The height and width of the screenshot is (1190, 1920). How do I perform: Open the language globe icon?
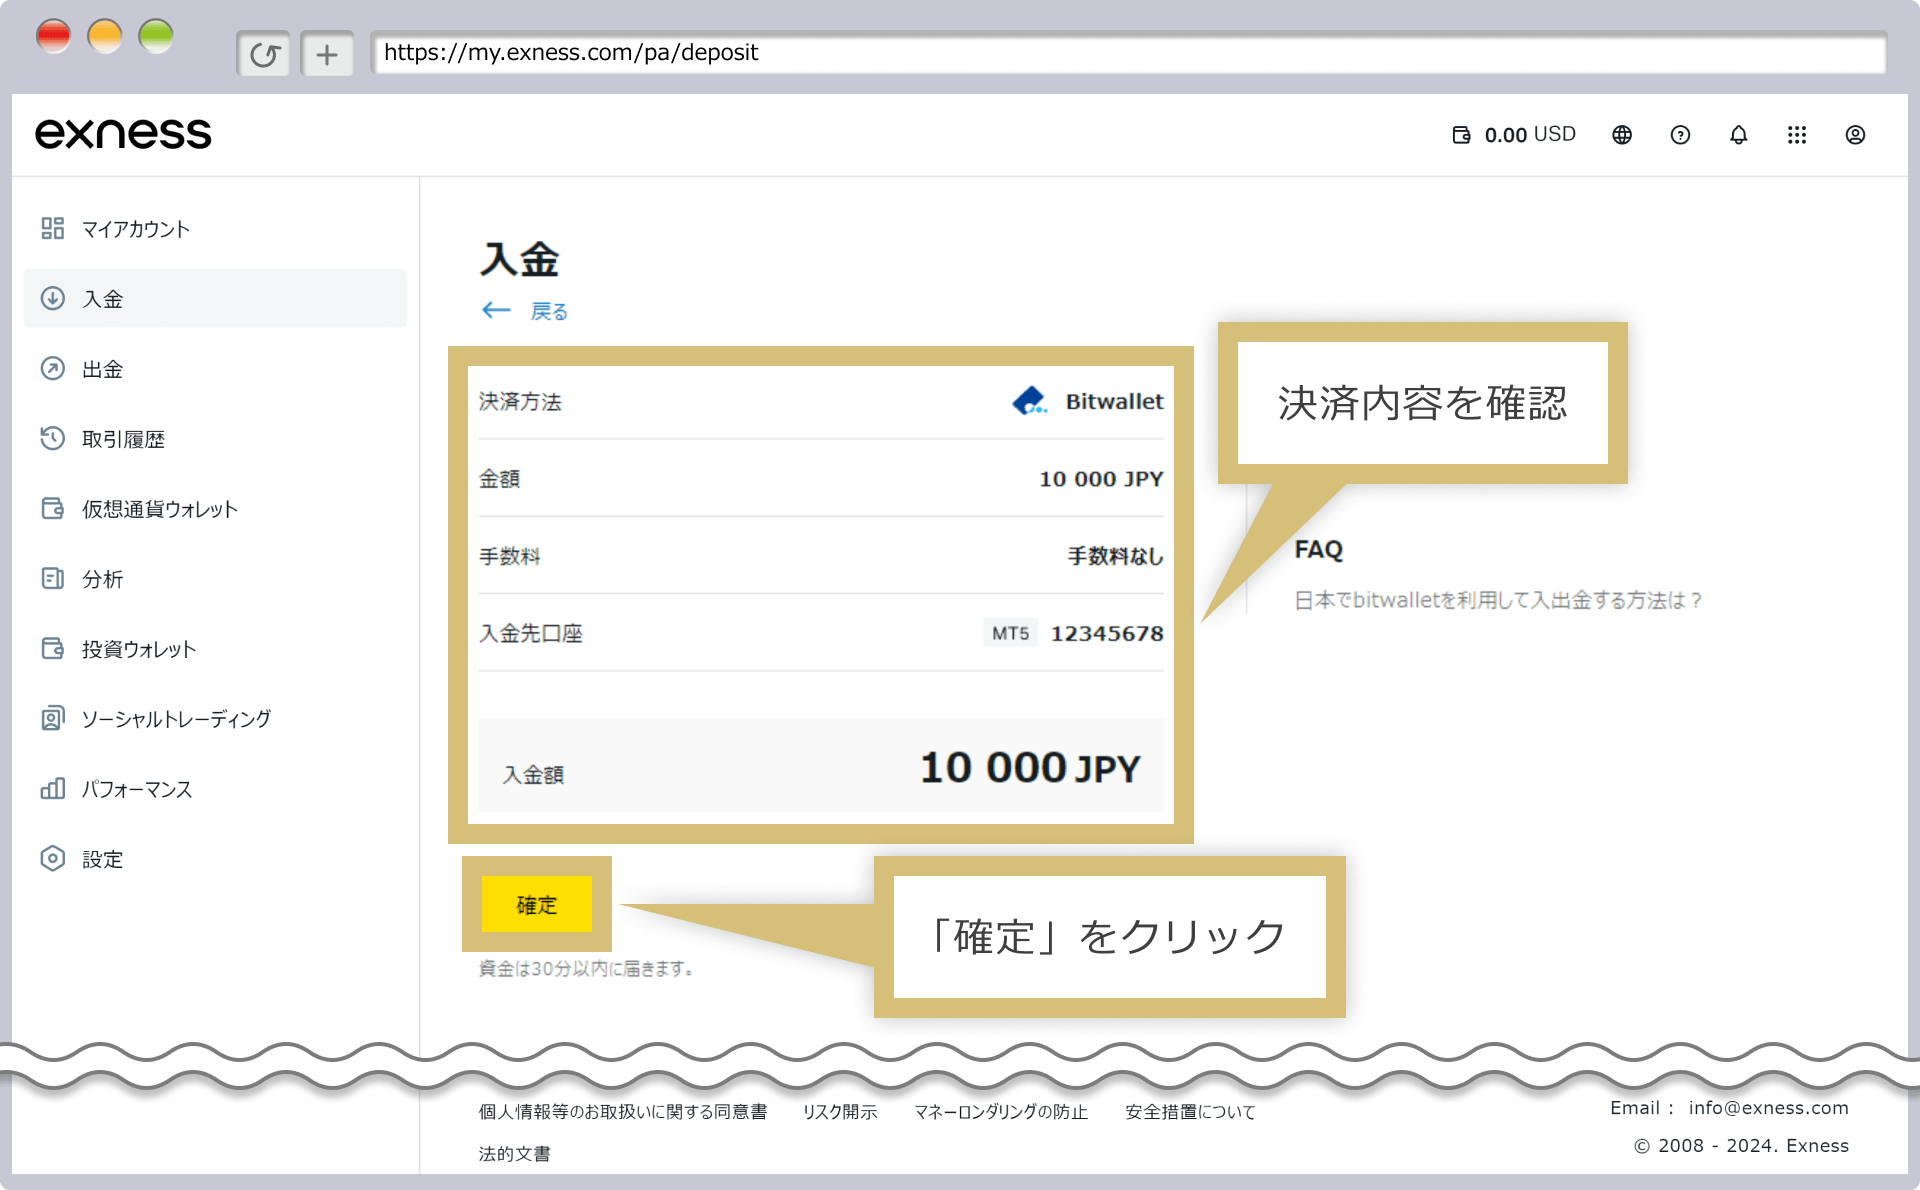(1622, 135)
